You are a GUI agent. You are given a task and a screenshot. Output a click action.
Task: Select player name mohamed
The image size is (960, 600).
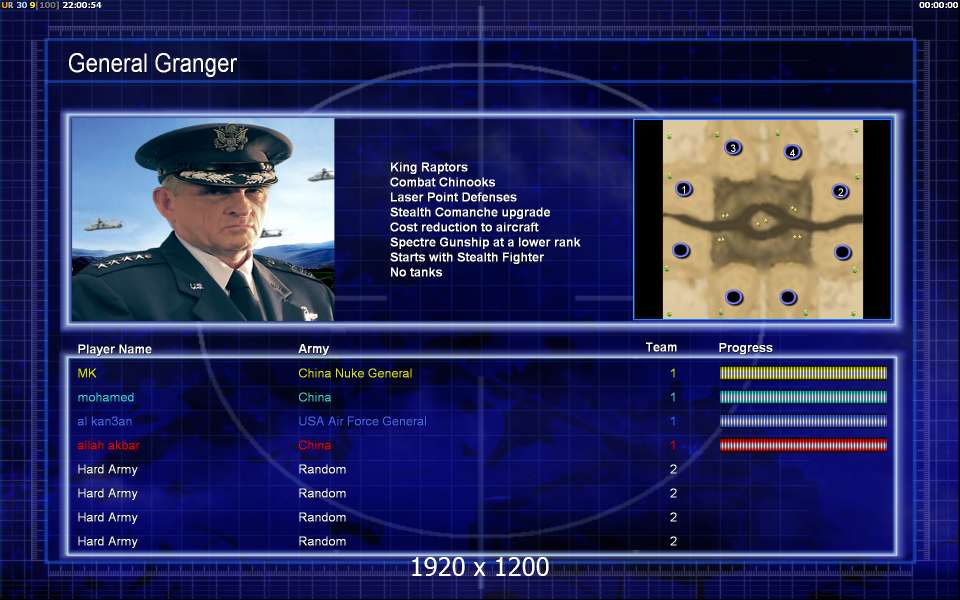[106, 397]
